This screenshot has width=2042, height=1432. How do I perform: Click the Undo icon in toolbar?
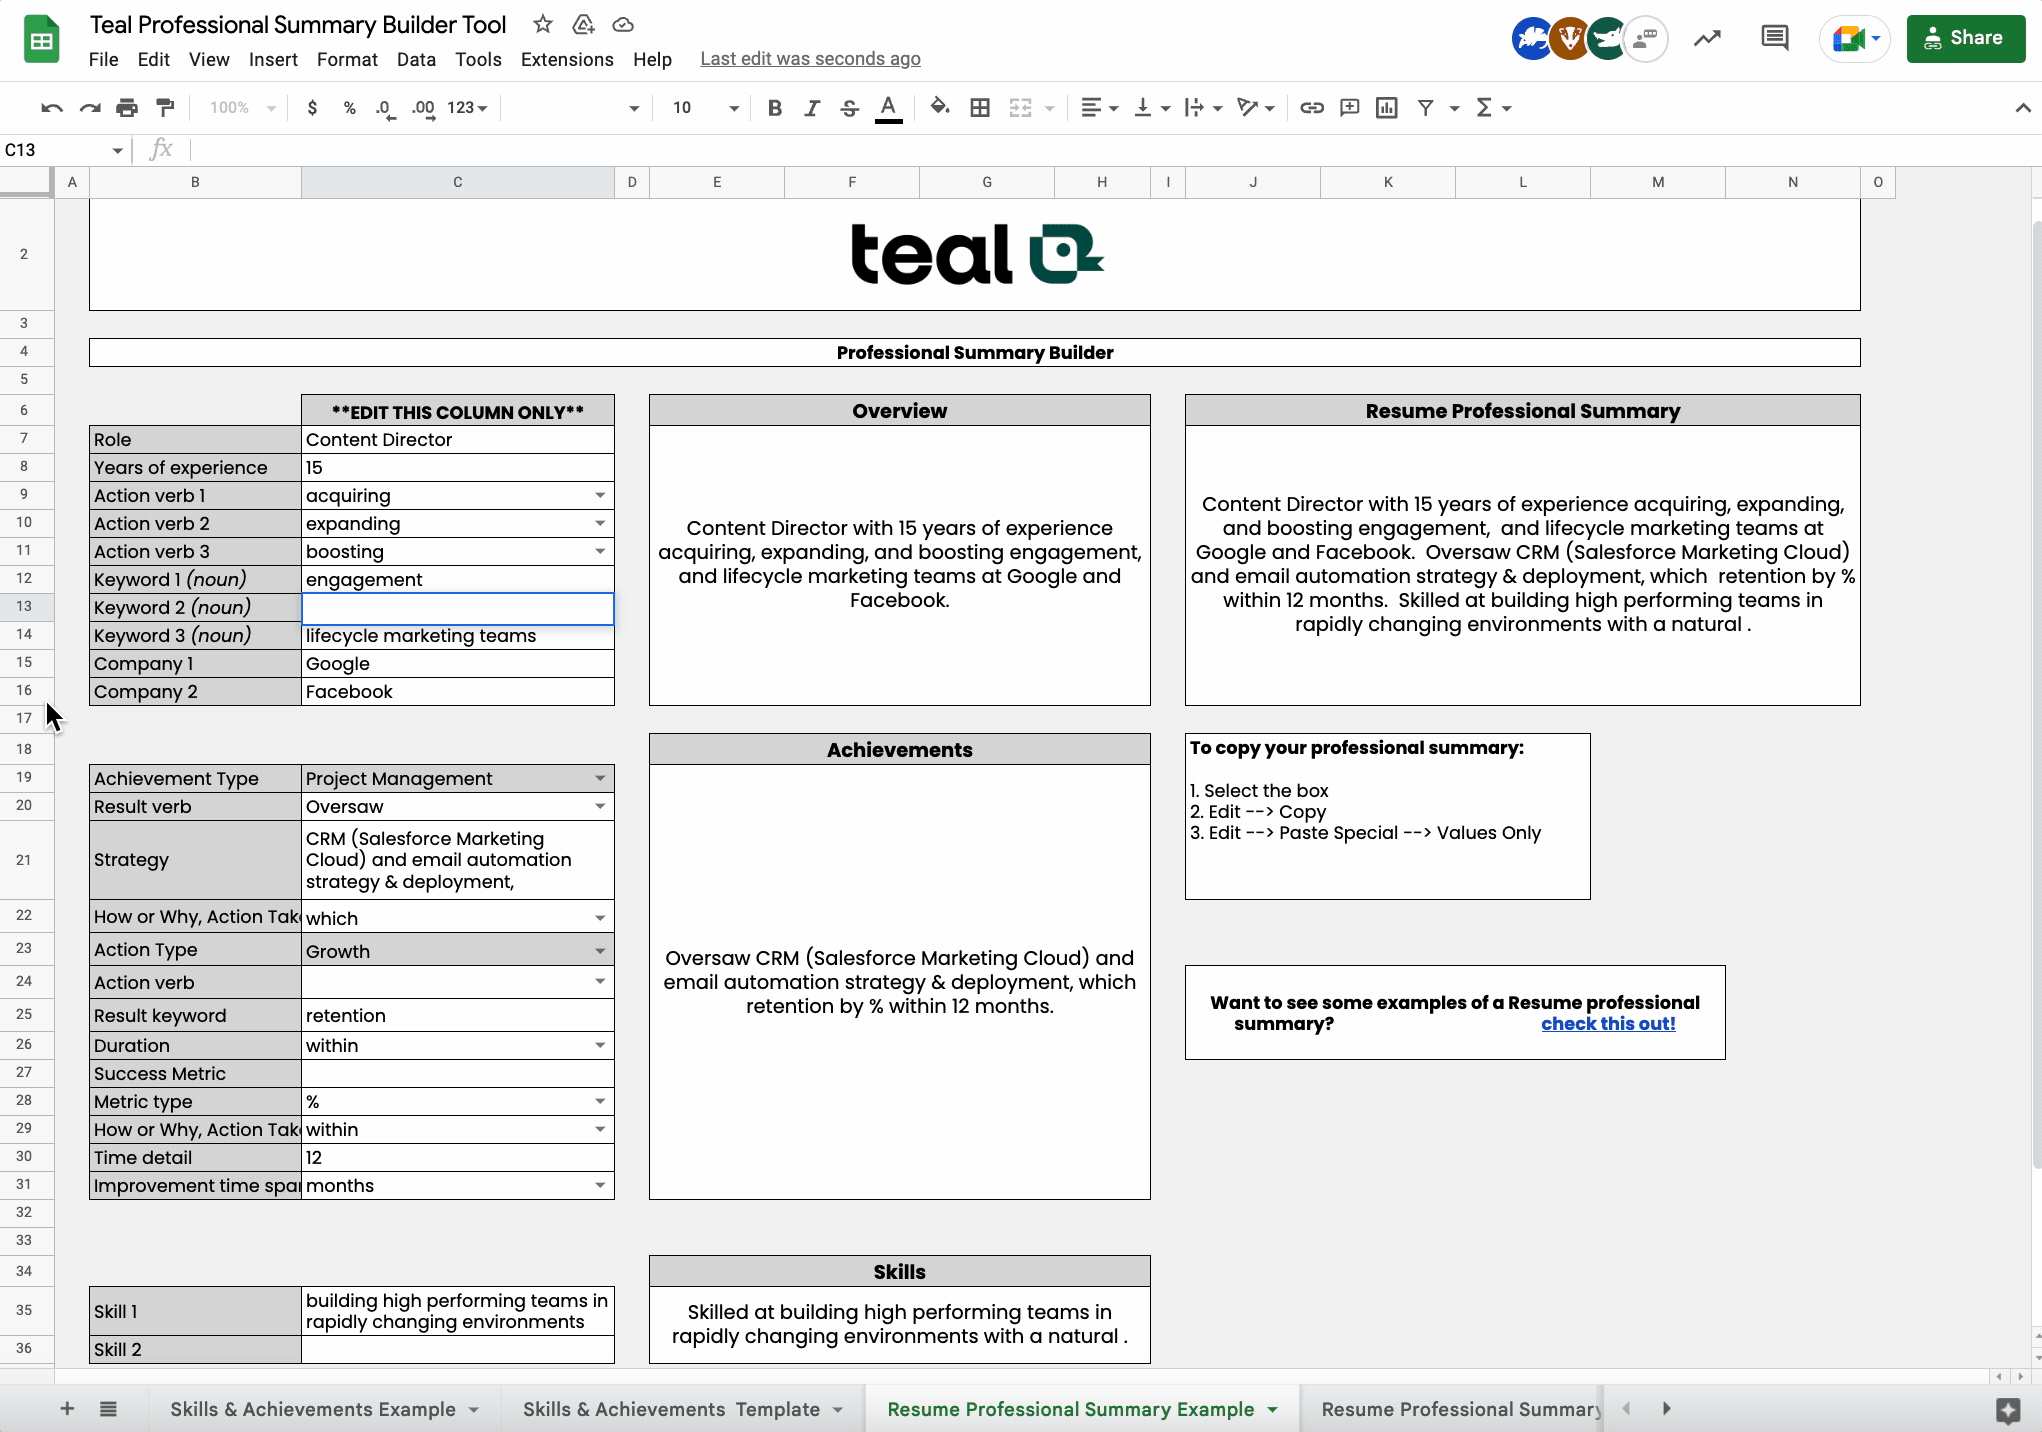[x=51, y=108]
